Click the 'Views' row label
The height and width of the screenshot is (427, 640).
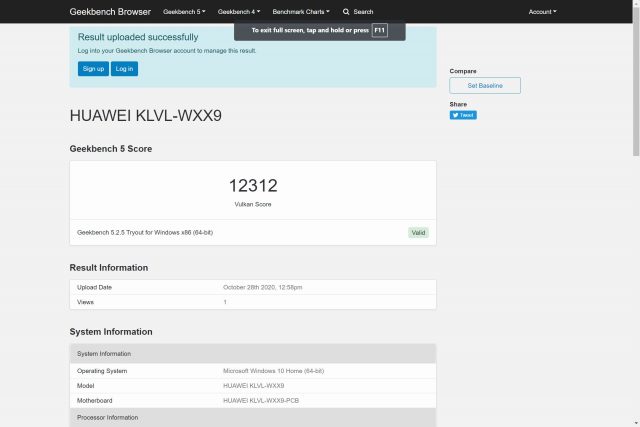tap(85, 302)
